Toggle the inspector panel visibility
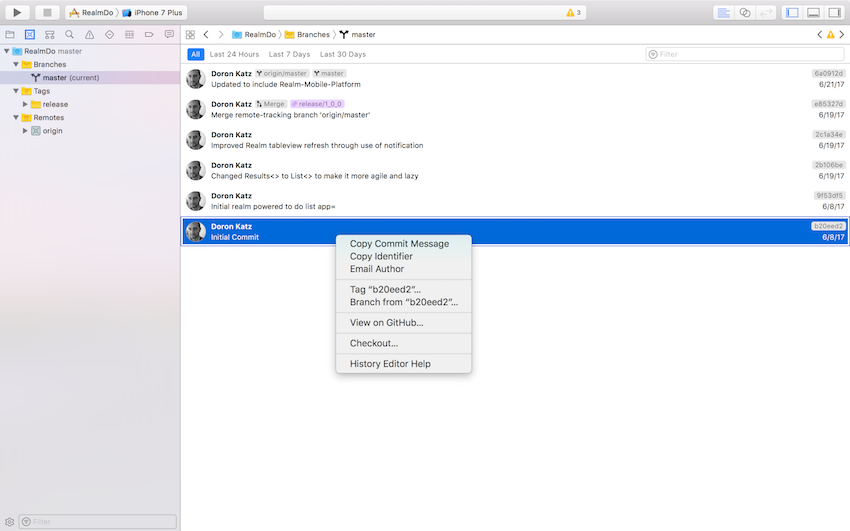The height and width of the screenshot is (531, 850). point(834,12)
